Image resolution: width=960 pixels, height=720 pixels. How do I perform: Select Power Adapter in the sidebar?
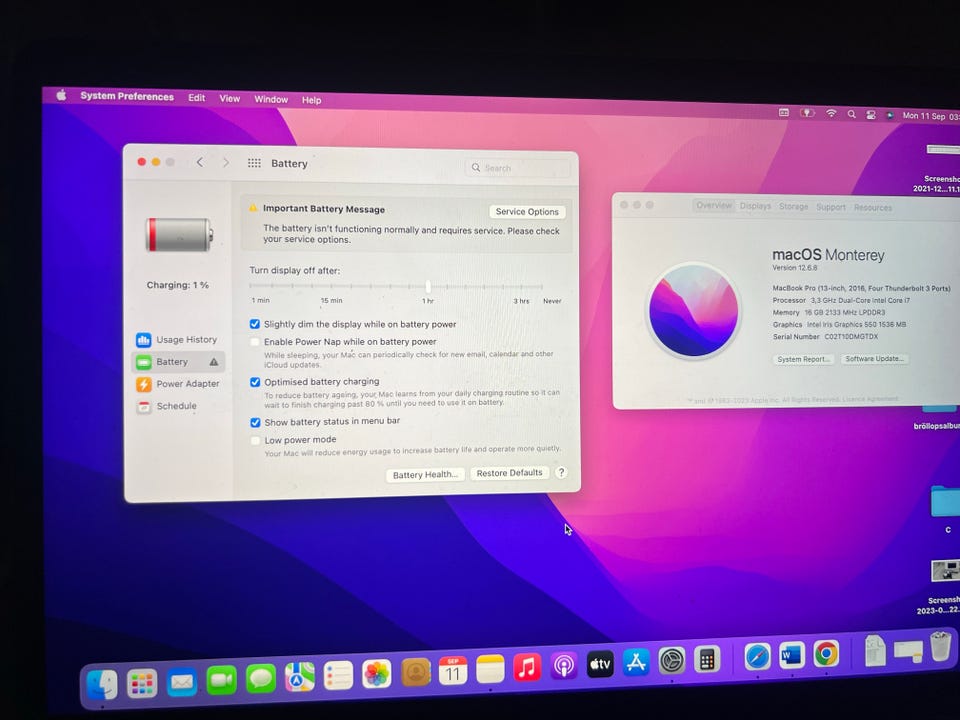pos(178,384)
